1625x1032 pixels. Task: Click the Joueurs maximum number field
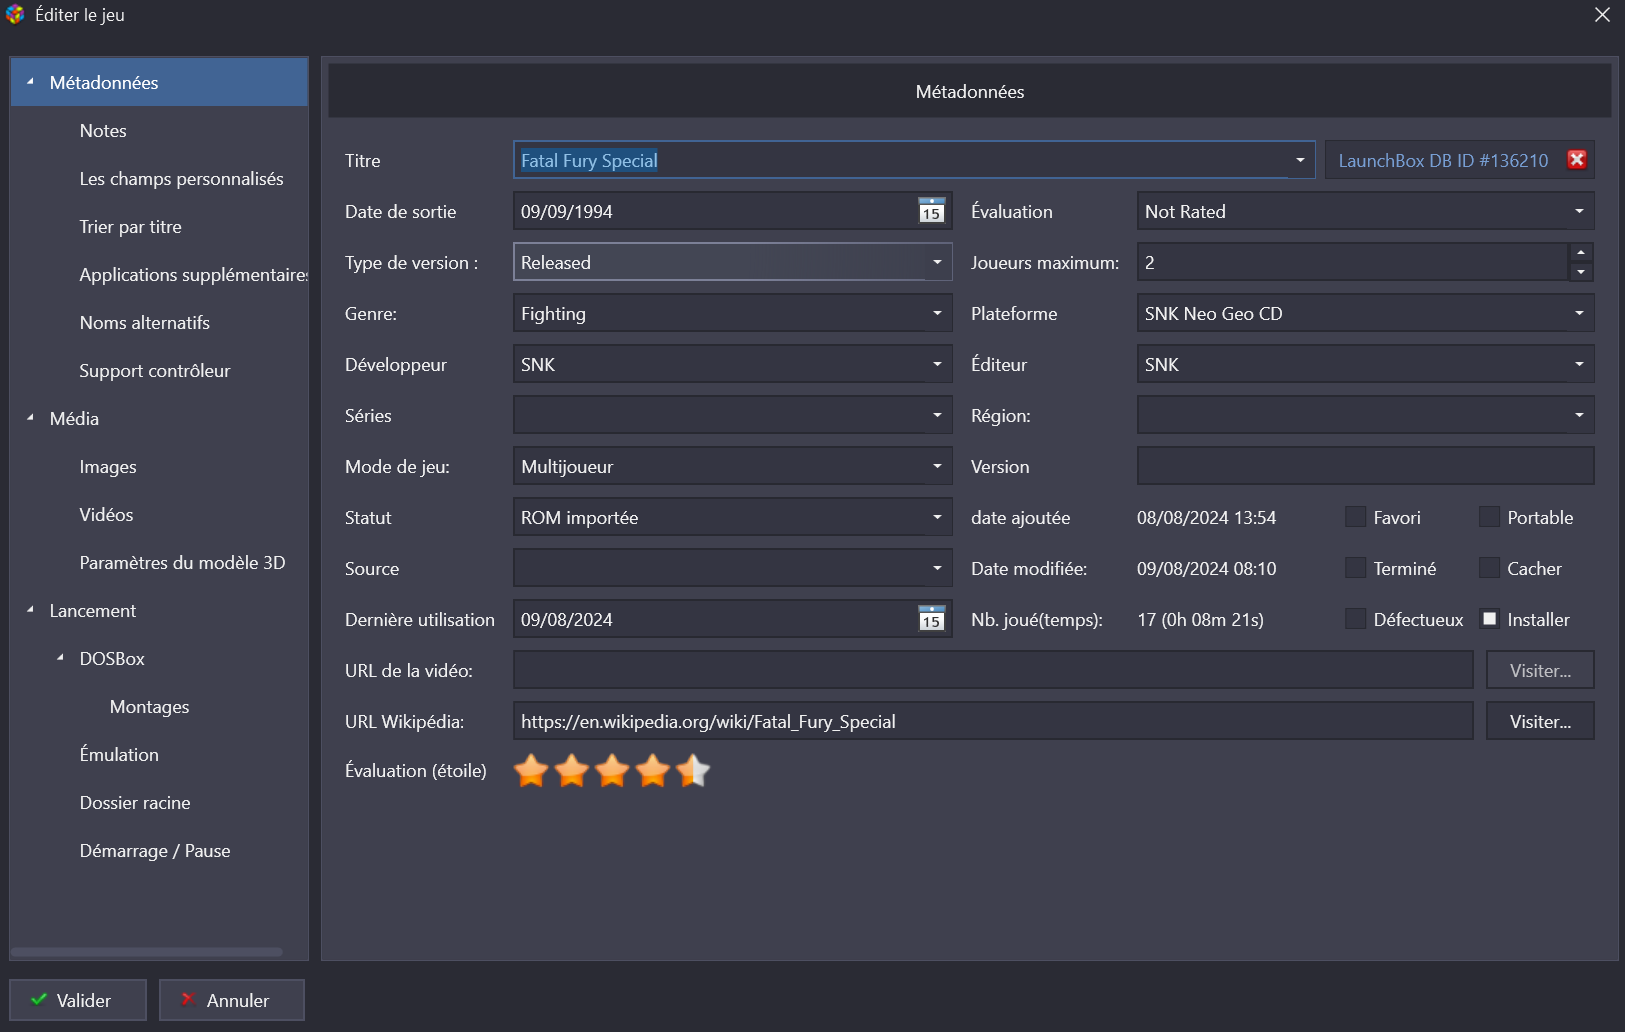coord(1352,262)
